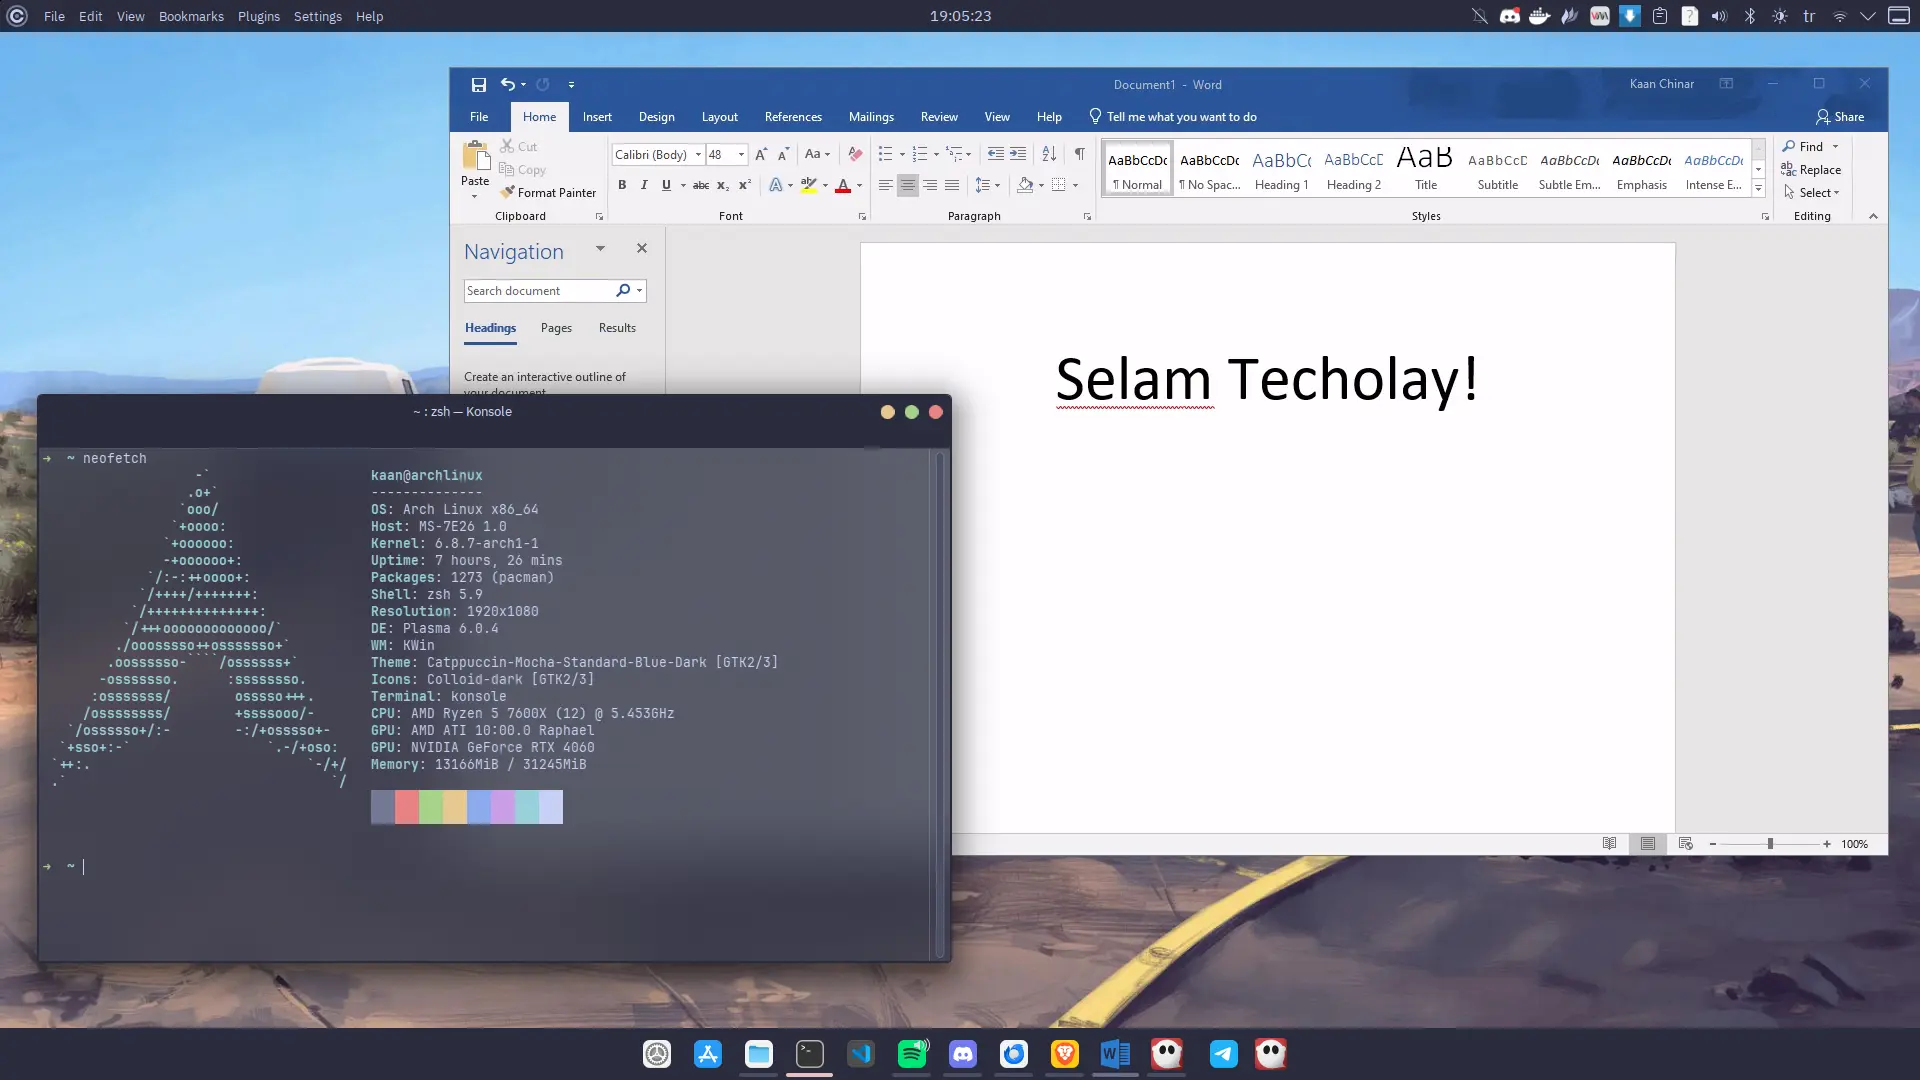Viewport: 1920px width, 1080px height.
Task: Click the Find button
Action: [1802, 147]
